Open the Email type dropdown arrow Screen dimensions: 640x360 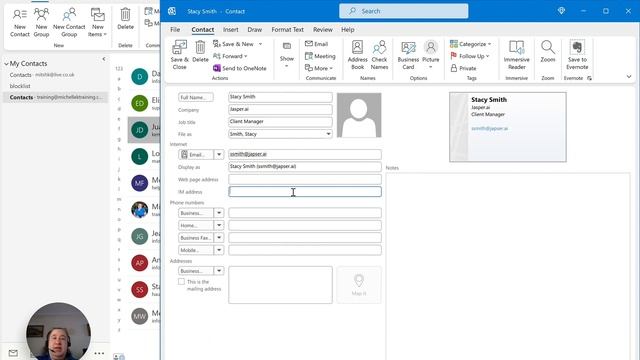pos(219,155)
